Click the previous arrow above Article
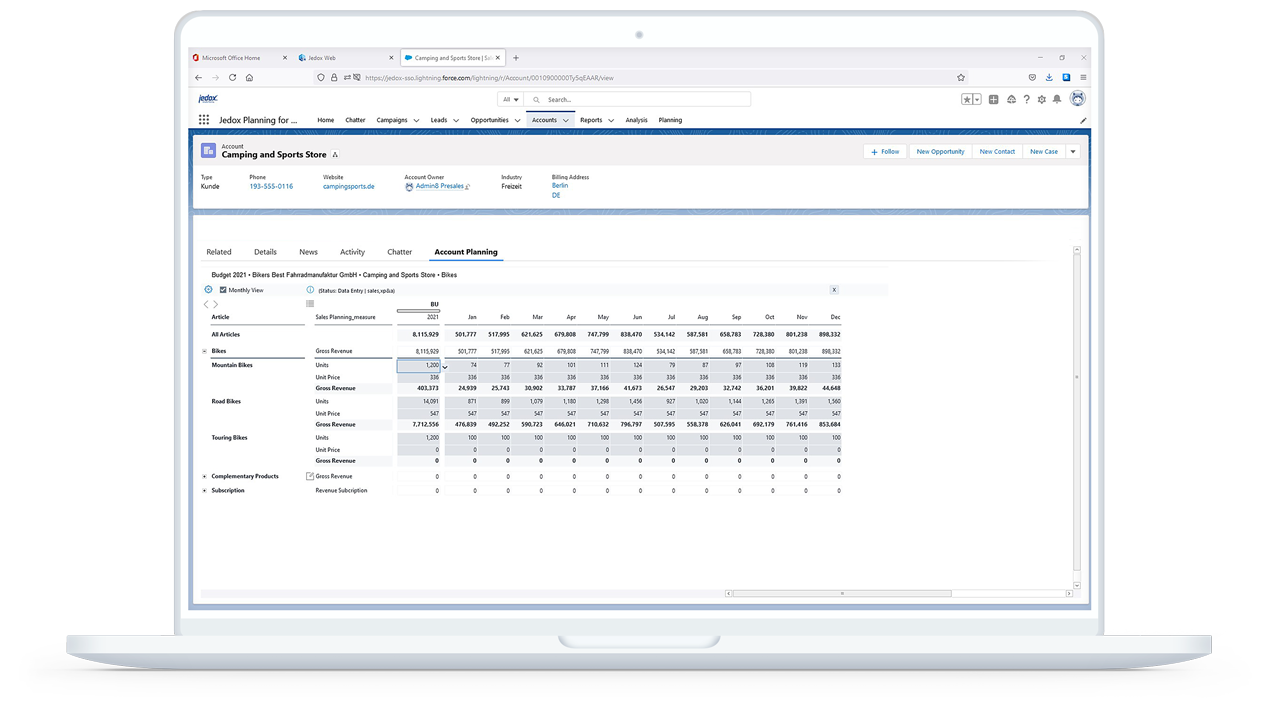The height and width of the screenshot is (720, 1280). click(206, 304)
